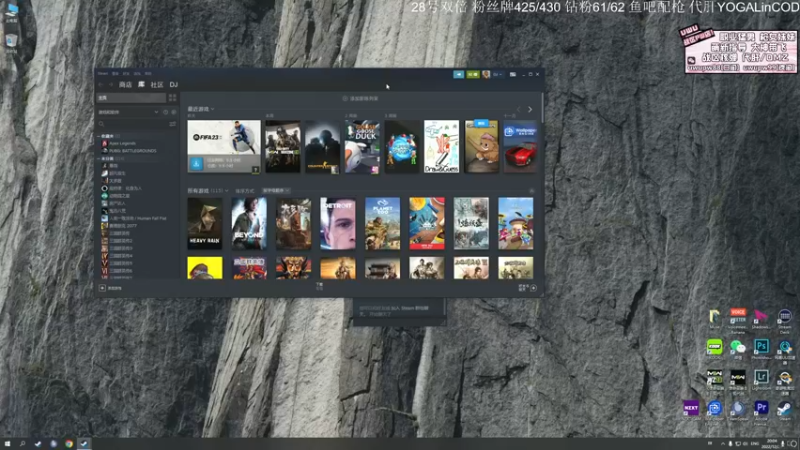This screenshot has width=800, height=450.
Task: Open the Steam Store tab (商店)
Action: tap(125, 85)
